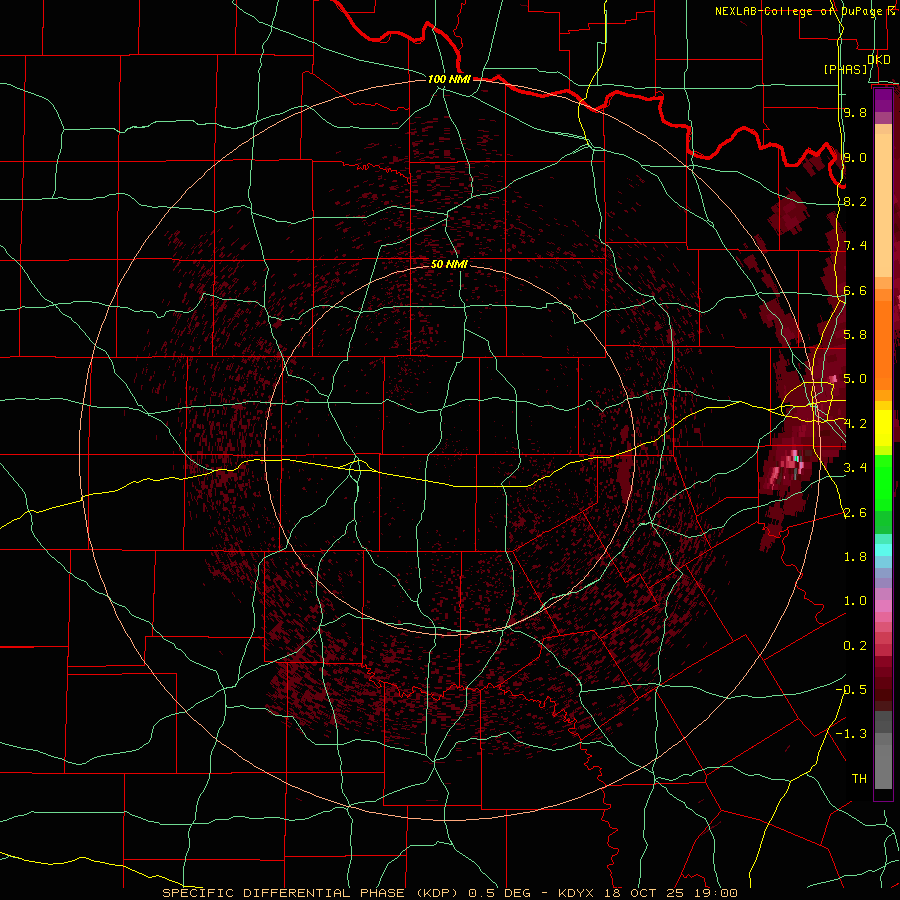
Task: Select the DKD label above the color bar
Action: (x=878, y=60)
